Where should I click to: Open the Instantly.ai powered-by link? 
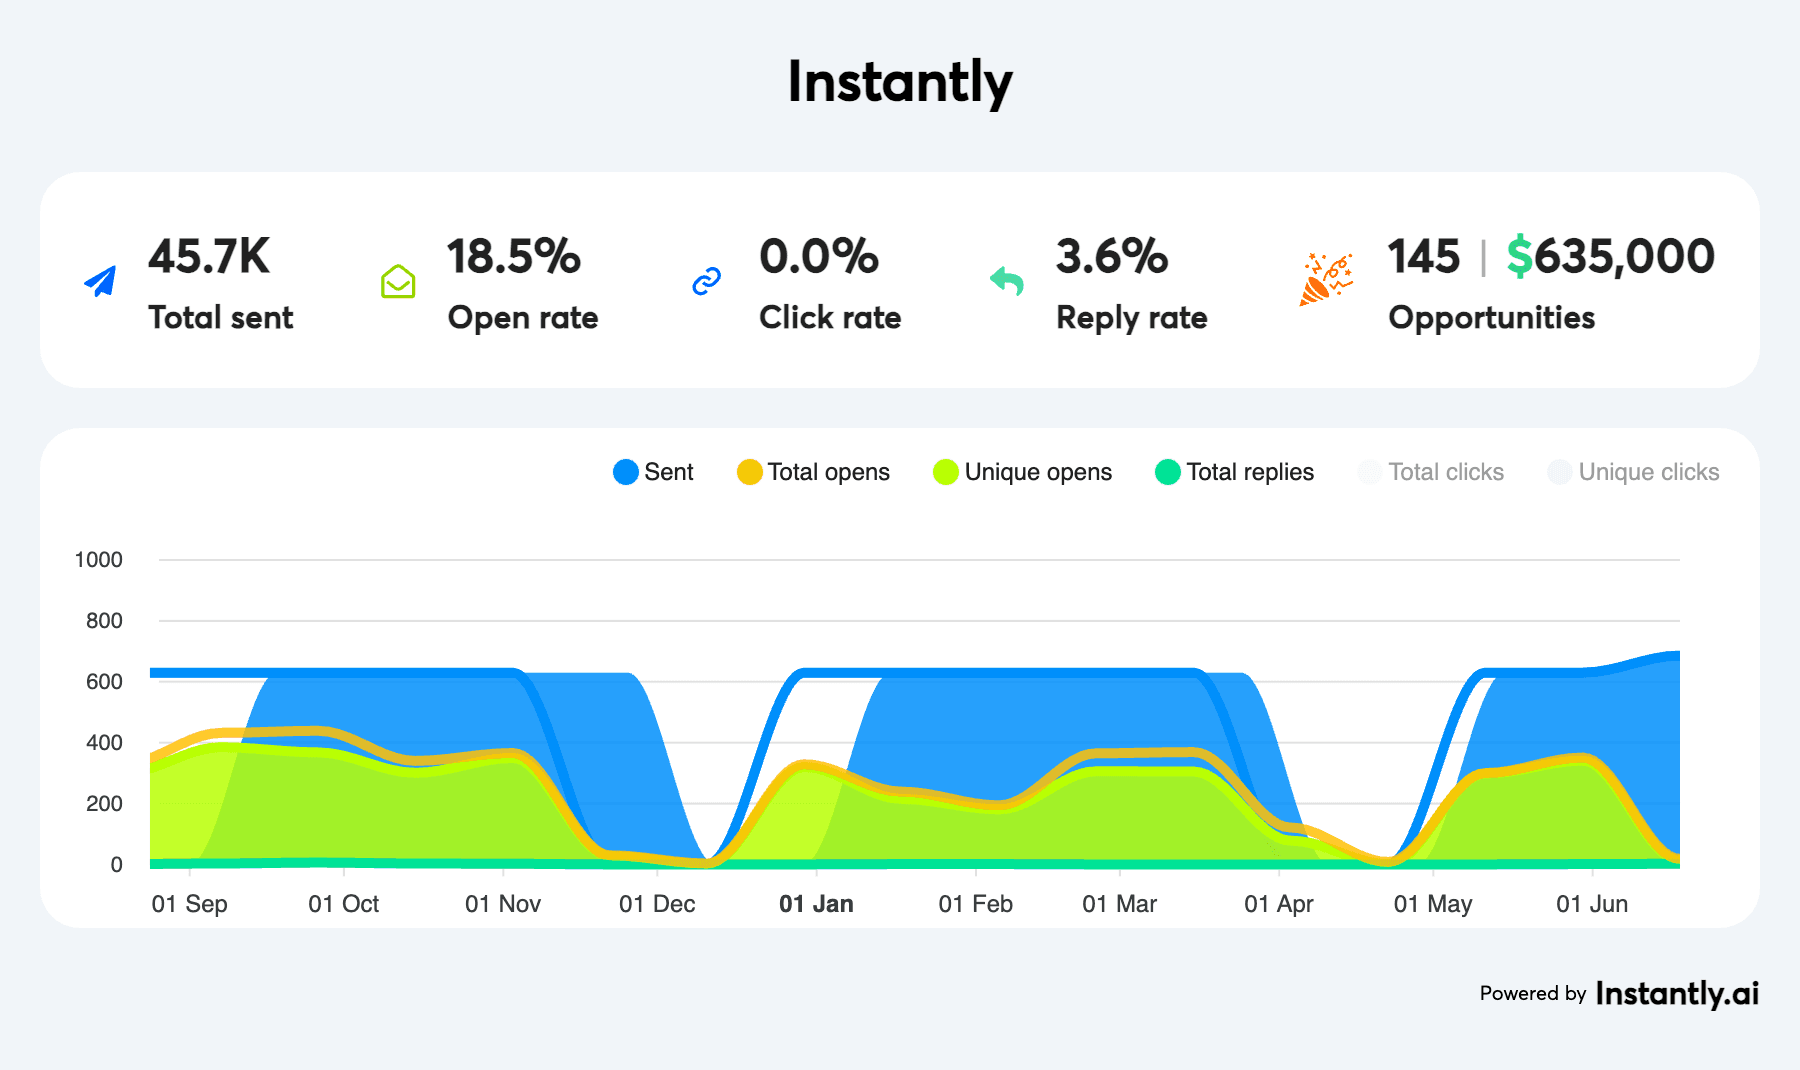[x=1676, y=993]
